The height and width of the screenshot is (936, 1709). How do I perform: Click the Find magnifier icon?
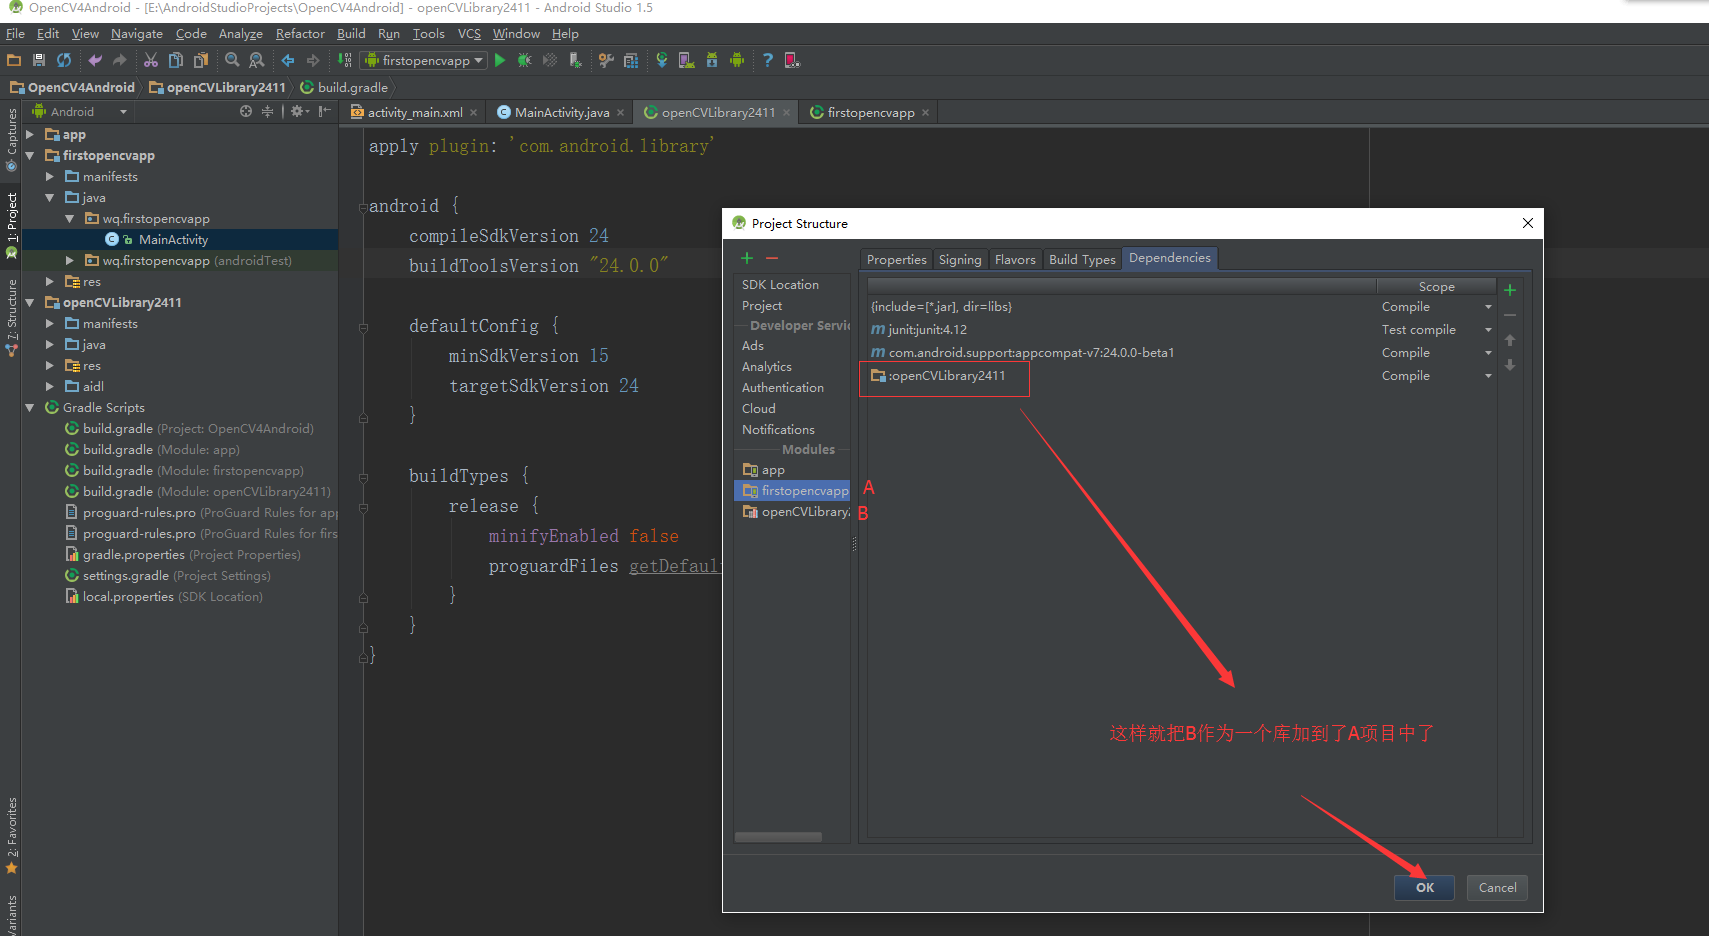pos(232,60)
